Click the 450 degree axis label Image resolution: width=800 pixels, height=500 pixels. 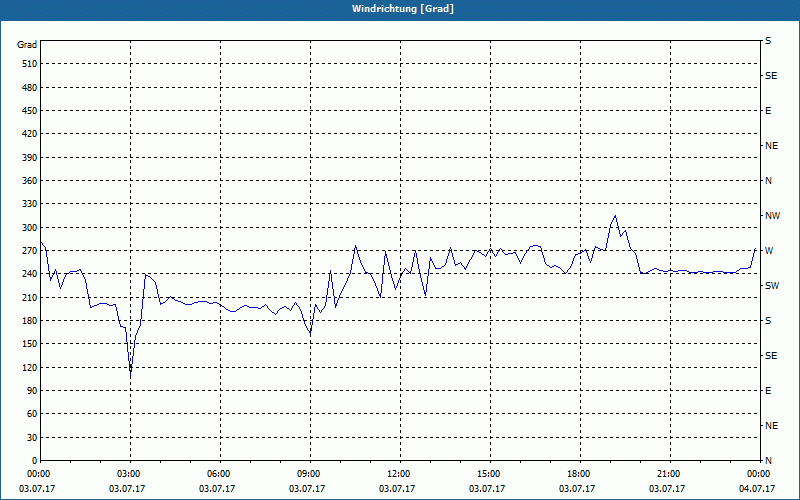[x=30, y=111]
